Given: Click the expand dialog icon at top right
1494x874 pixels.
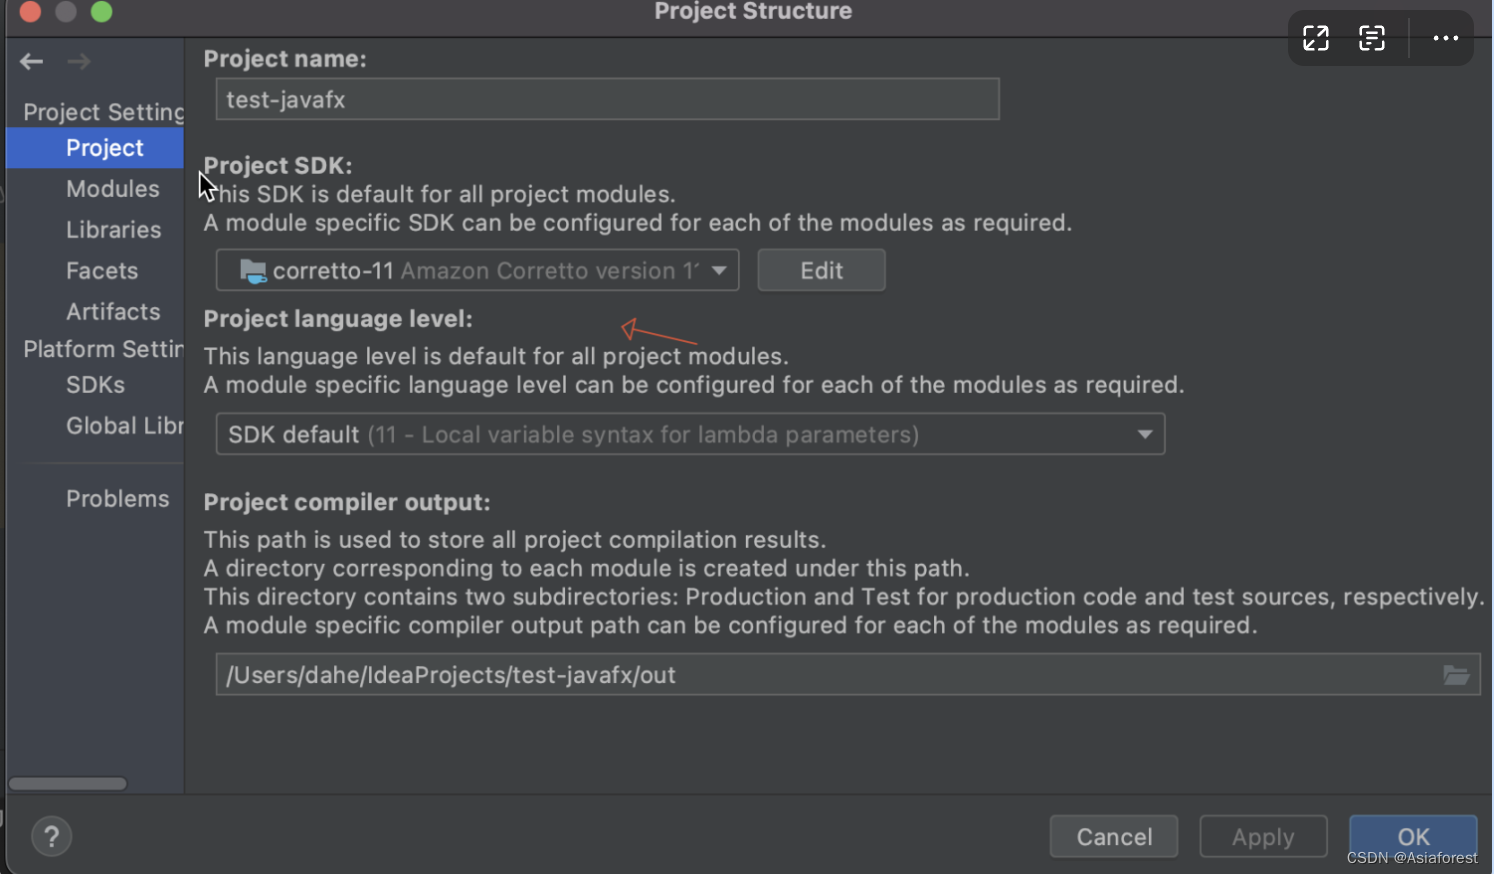Looking at the screenshot, I should point(1315,38).
